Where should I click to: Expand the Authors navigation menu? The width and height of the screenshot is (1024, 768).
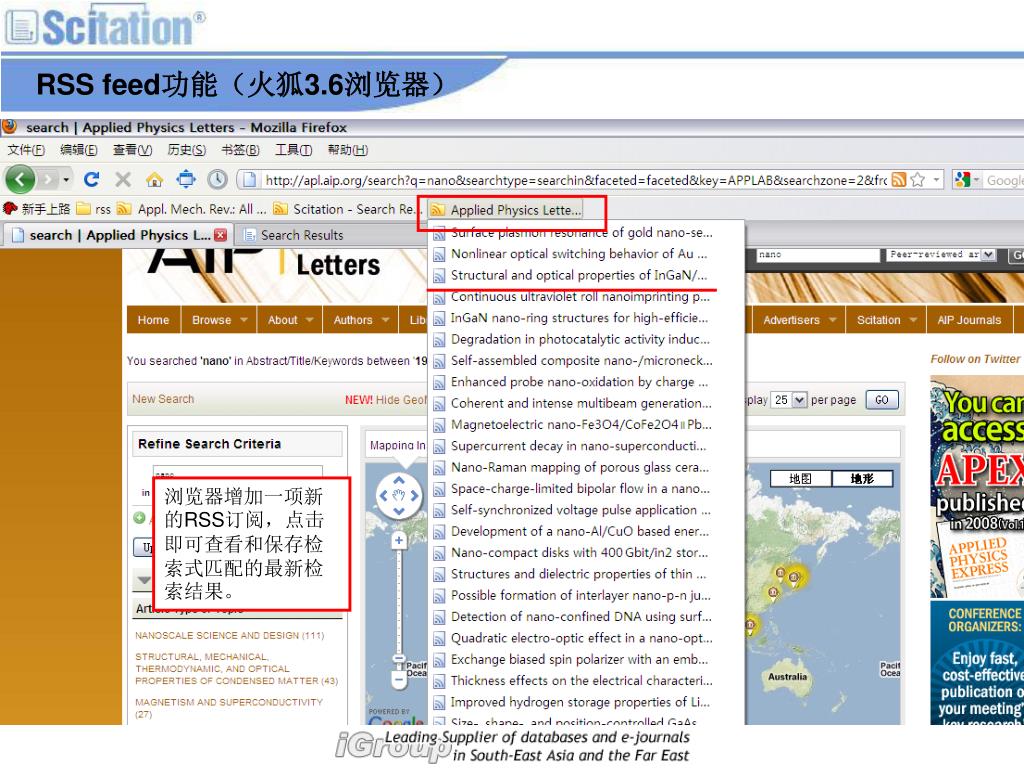click(x=360, y=320)
